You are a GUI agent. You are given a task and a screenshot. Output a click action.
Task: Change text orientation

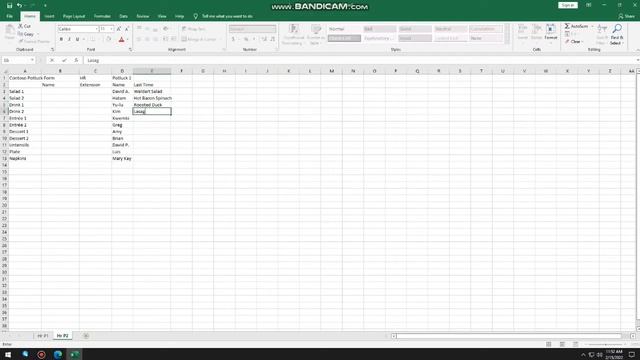click(x=165, y=29)
